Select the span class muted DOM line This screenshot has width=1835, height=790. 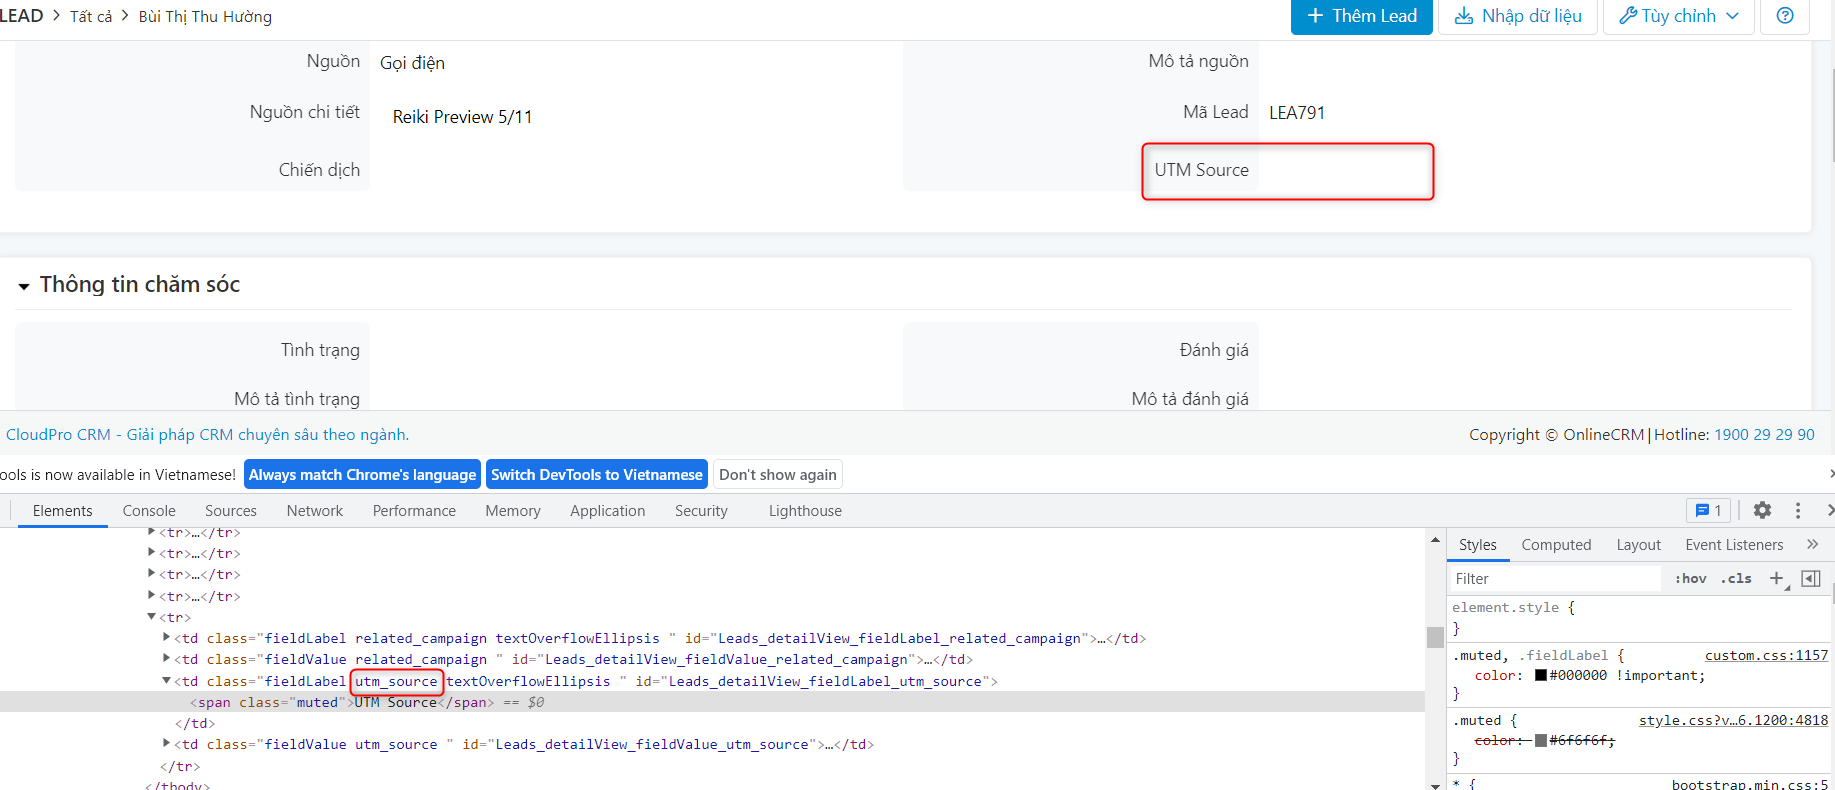712,702
